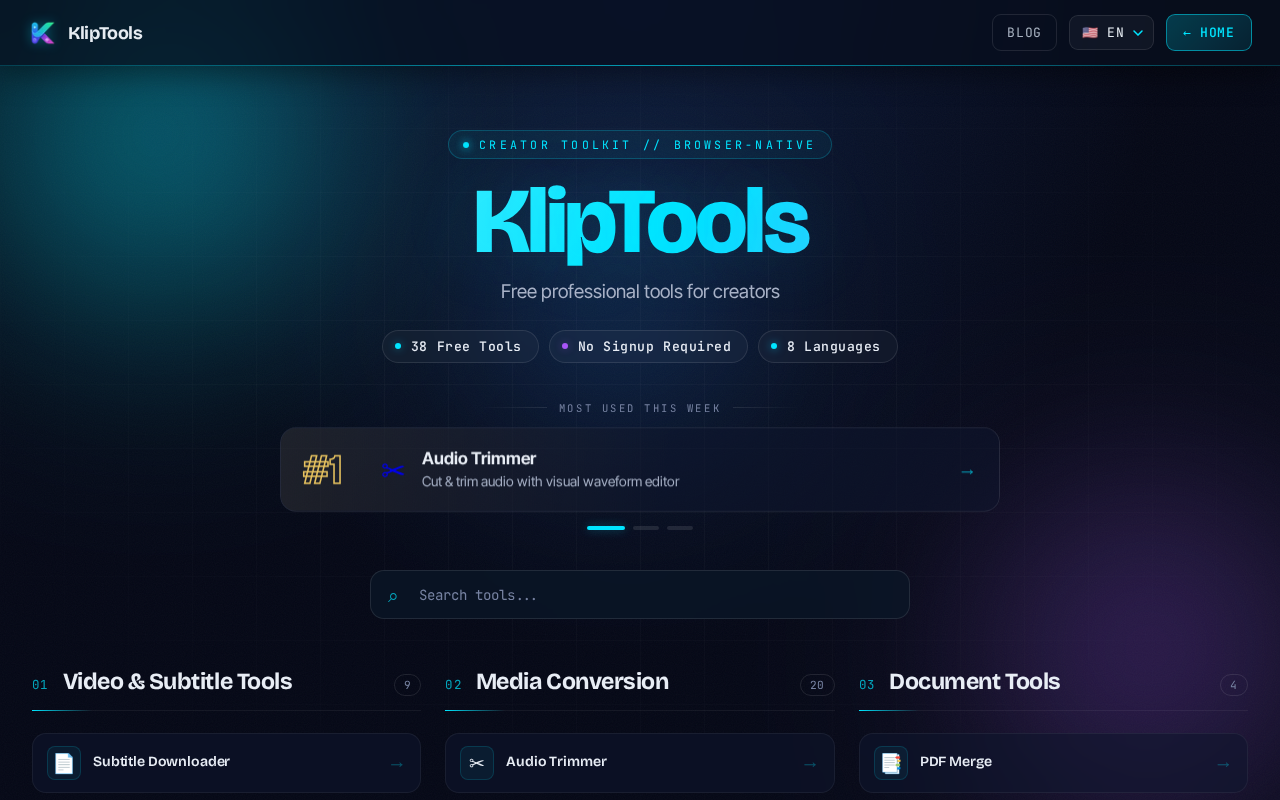Click the PDF Merge pages icon
1280x800 pixels.
click(x=891, y=763)
